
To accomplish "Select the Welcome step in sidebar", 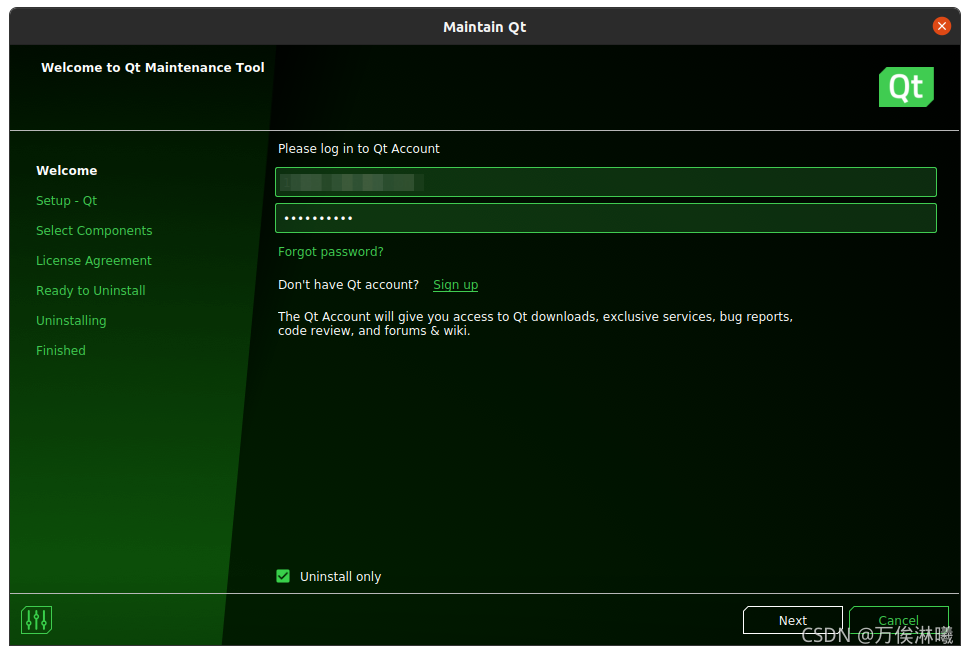I will 67,171.
